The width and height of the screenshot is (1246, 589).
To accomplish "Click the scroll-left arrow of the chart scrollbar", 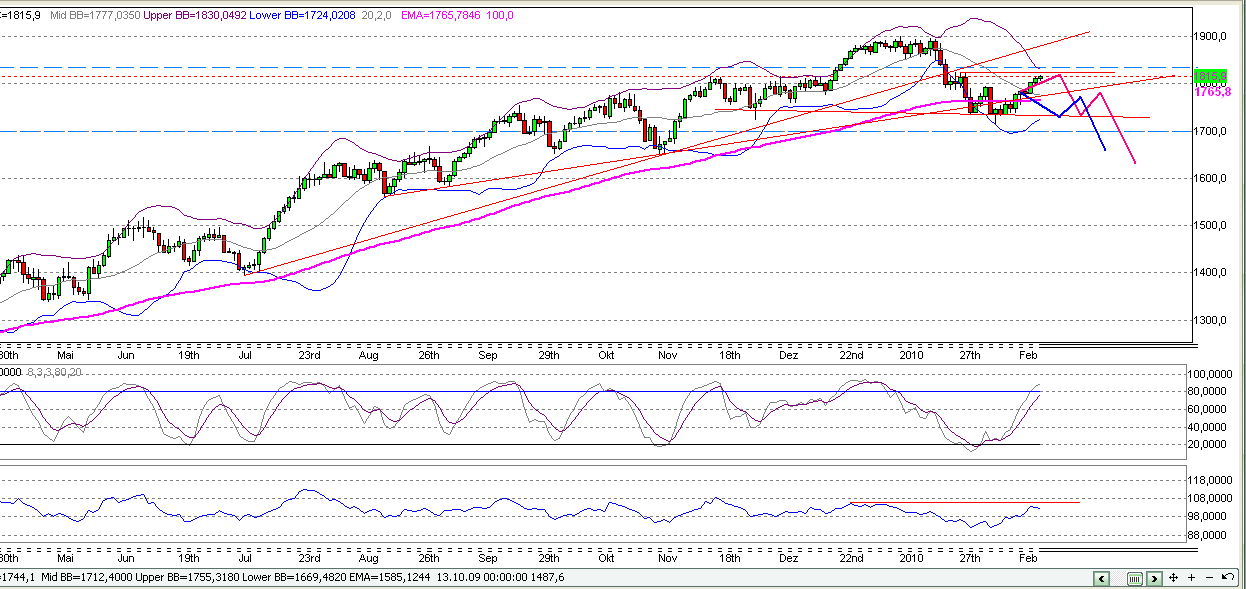I will coord(1101,578).
